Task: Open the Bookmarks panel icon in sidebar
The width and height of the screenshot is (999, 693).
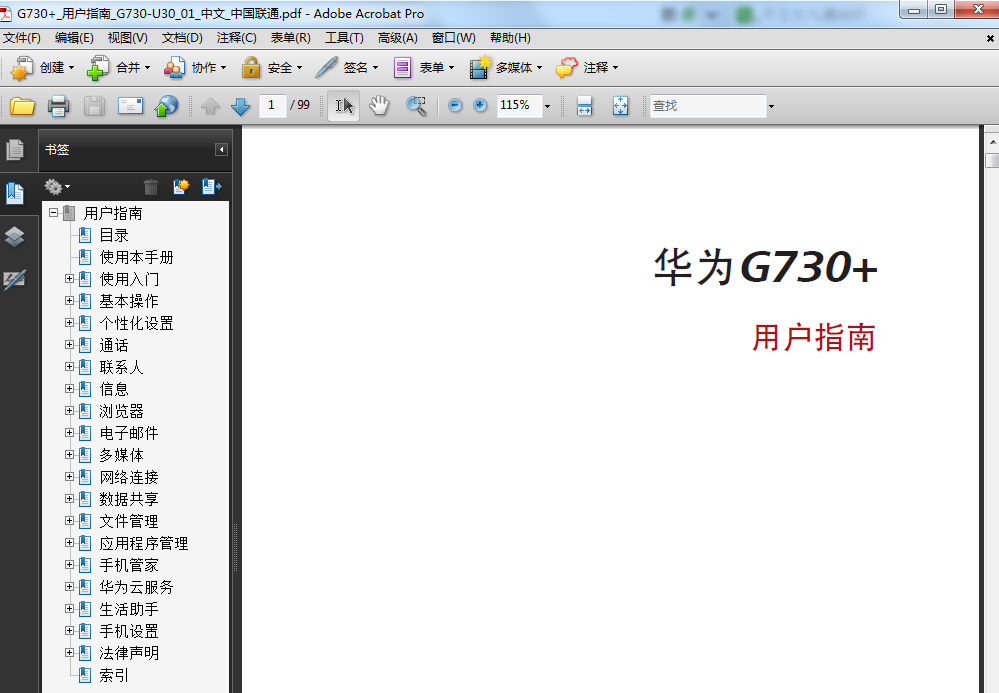Action: [x=15, y=193]
